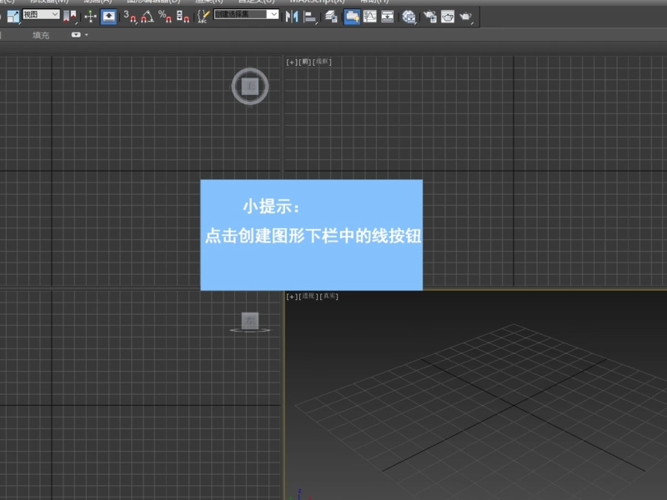Open the Layer Manager

pos(331,17)
